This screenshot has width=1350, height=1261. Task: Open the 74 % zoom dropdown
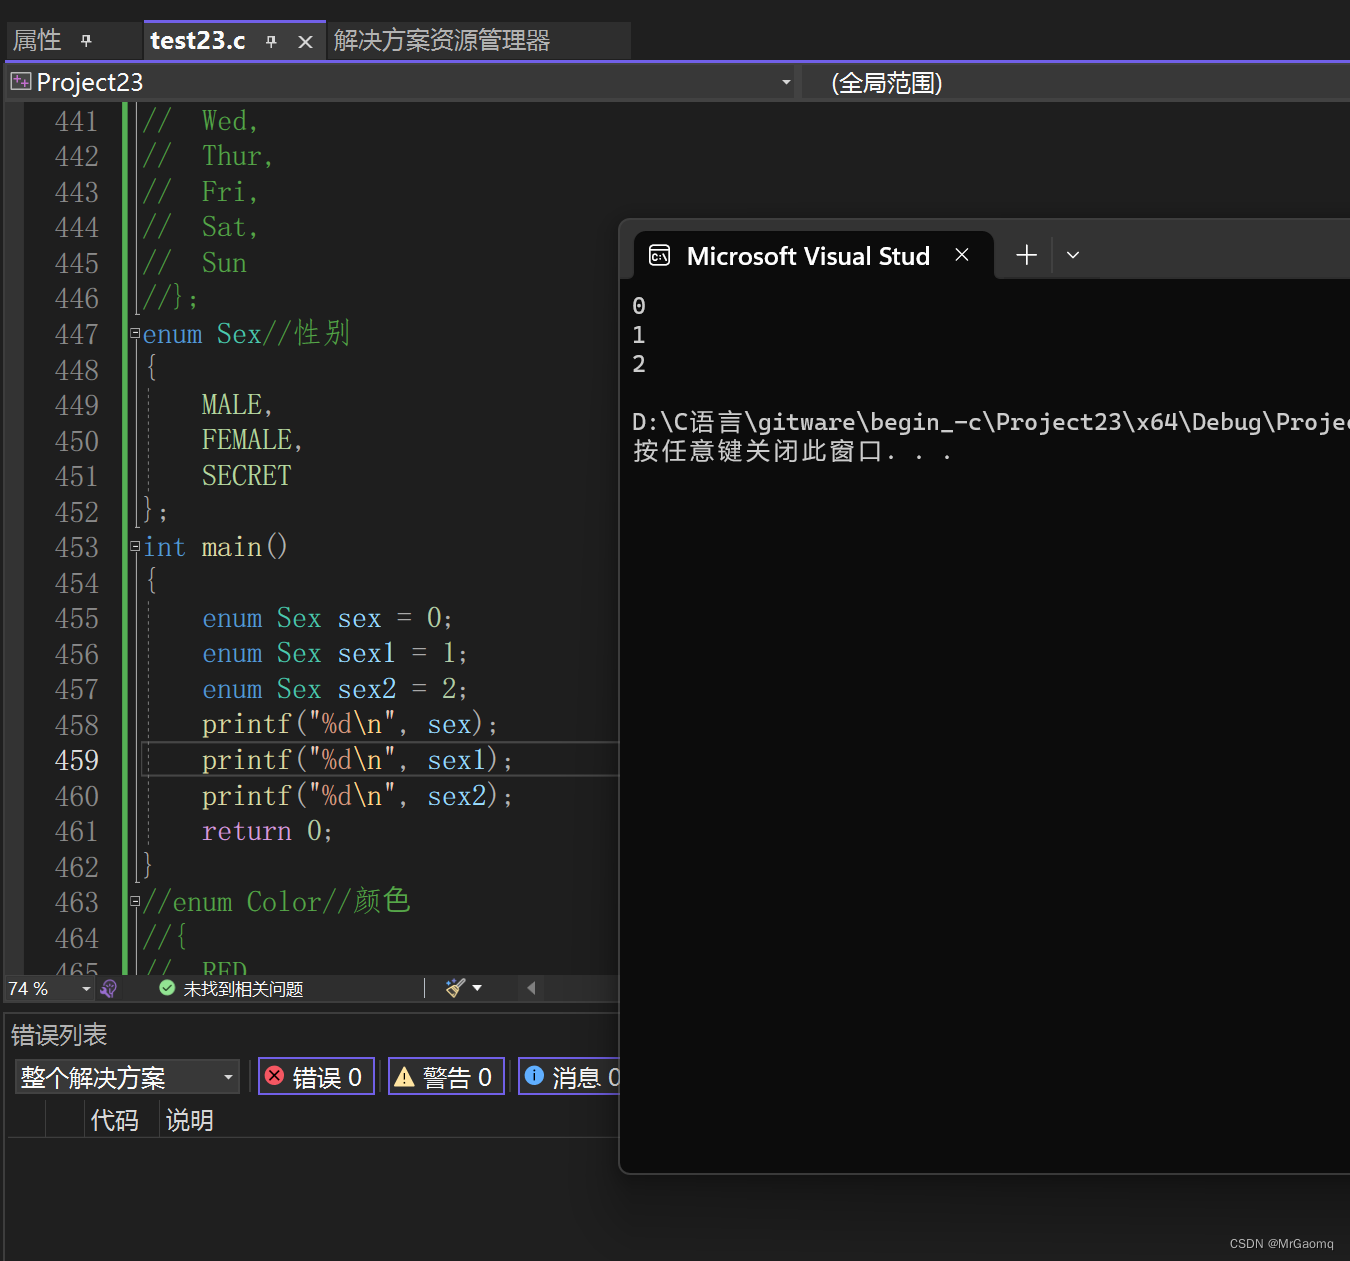(x=86, y=988)
